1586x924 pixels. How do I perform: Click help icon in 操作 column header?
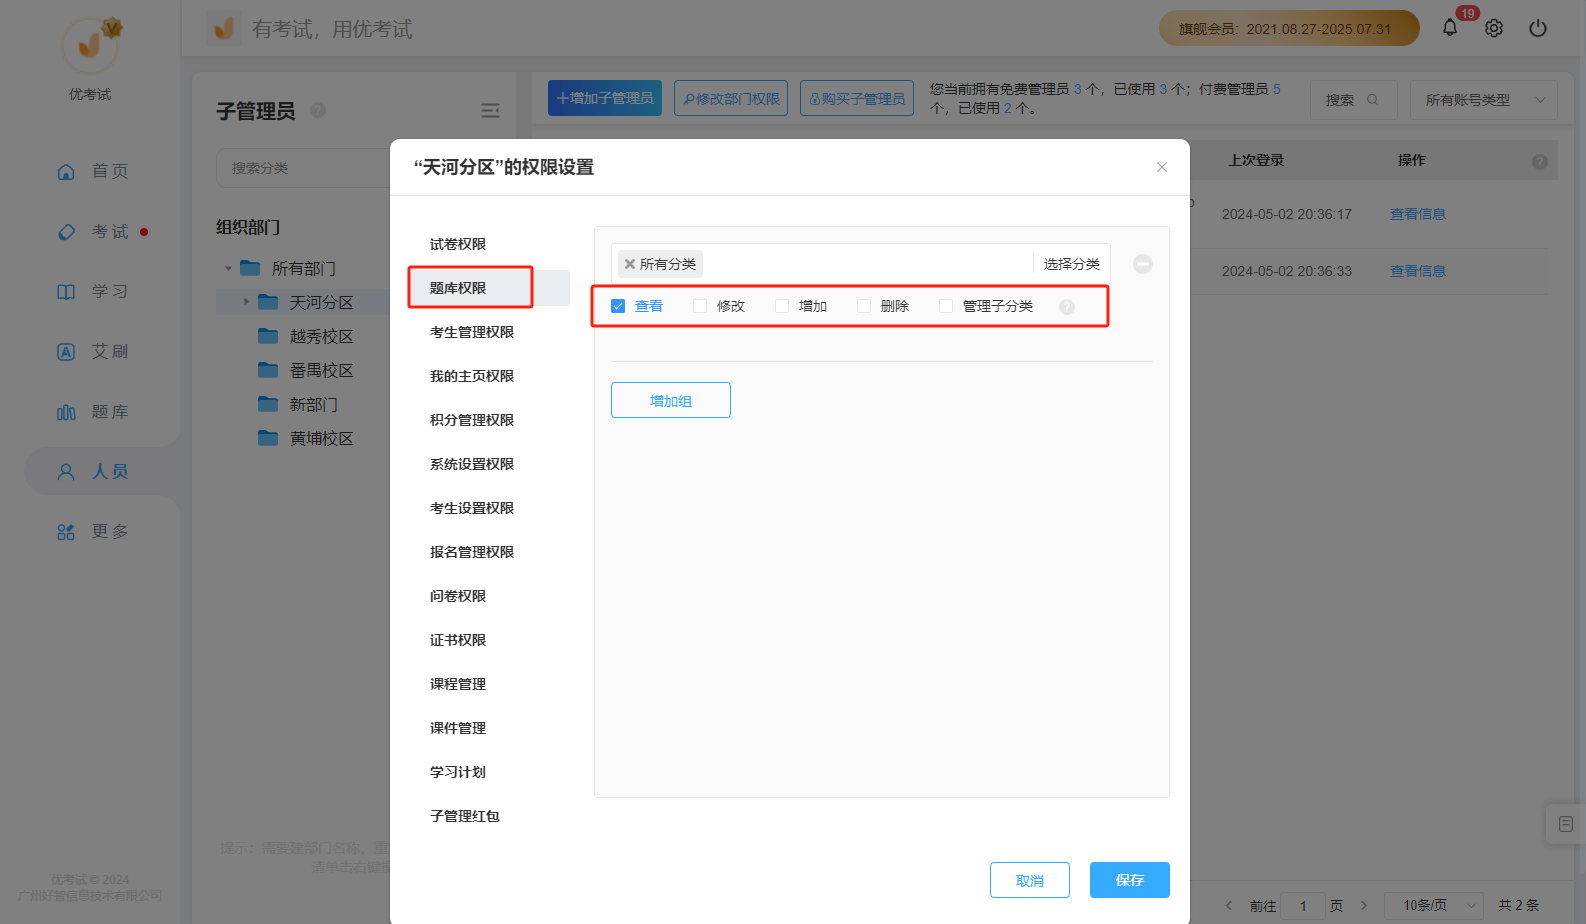click(x=1540, y=161)
